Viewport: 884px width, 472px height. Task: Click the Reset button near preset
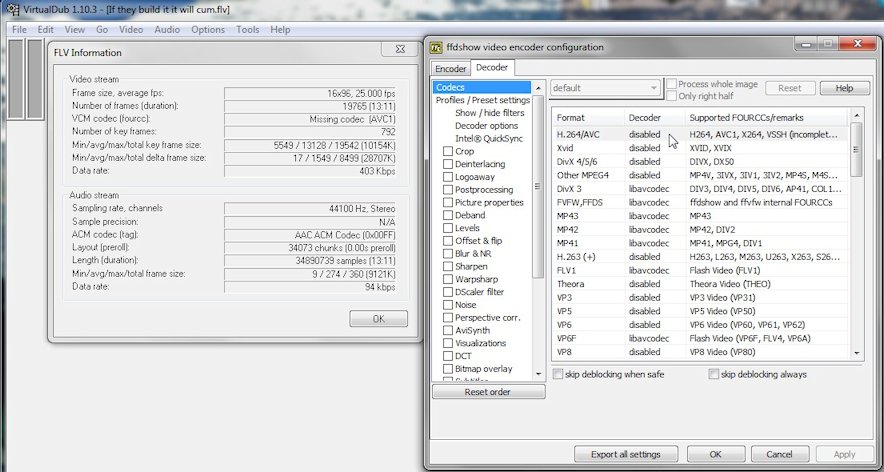tap(789, 88)
